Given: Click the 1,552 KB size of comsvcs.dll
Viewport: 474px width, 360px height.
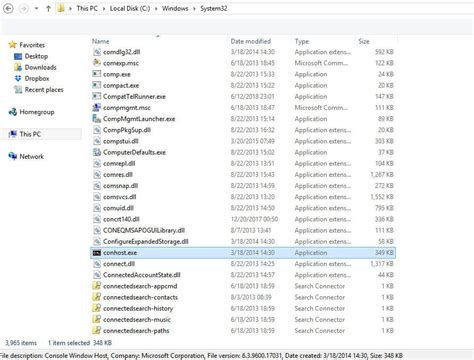Looking at the screenshot, I should pyautogui.click(x=382, y=197).
